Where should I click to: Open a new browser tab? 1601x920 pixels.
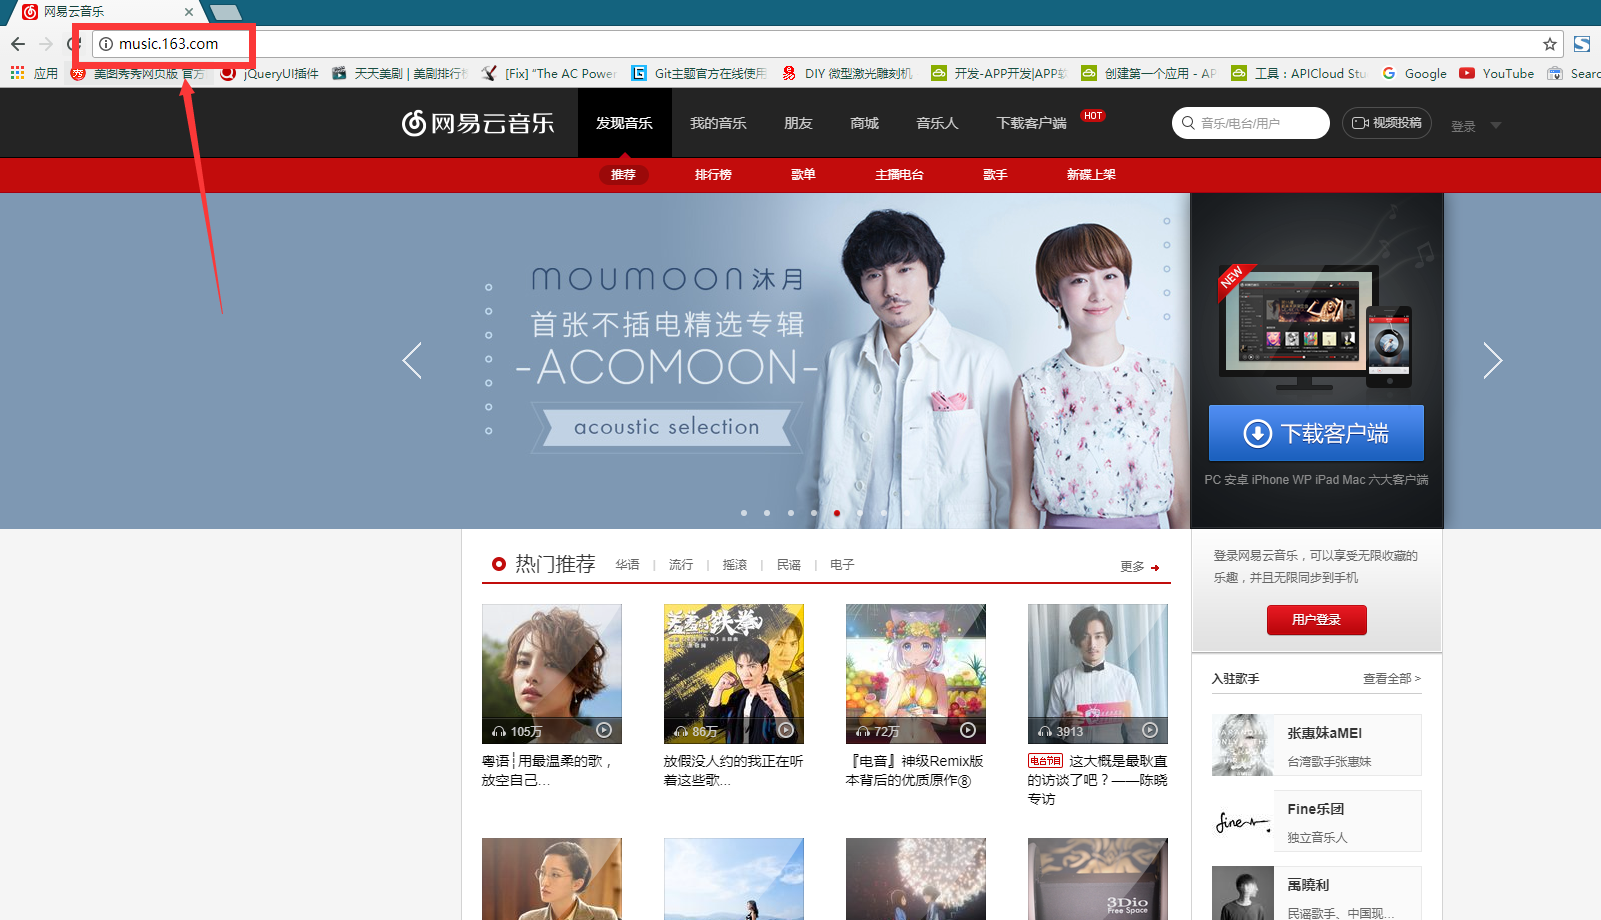tap(226, 12)
